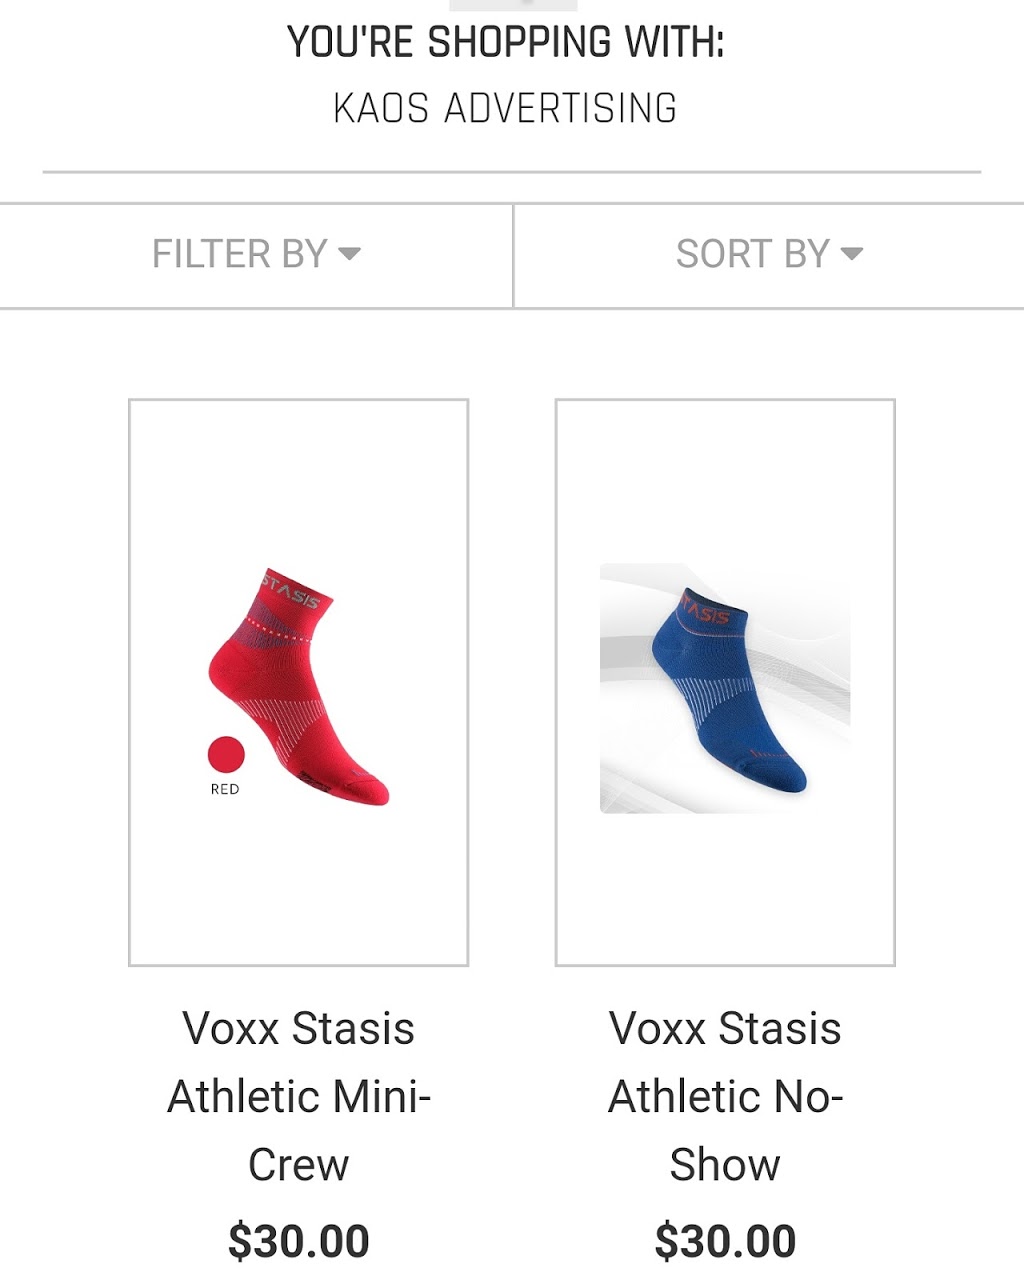Screen dimensions: 1024x1280
Task: Click the caret arrow beside SORT BY
Action: tap(852, 254)
